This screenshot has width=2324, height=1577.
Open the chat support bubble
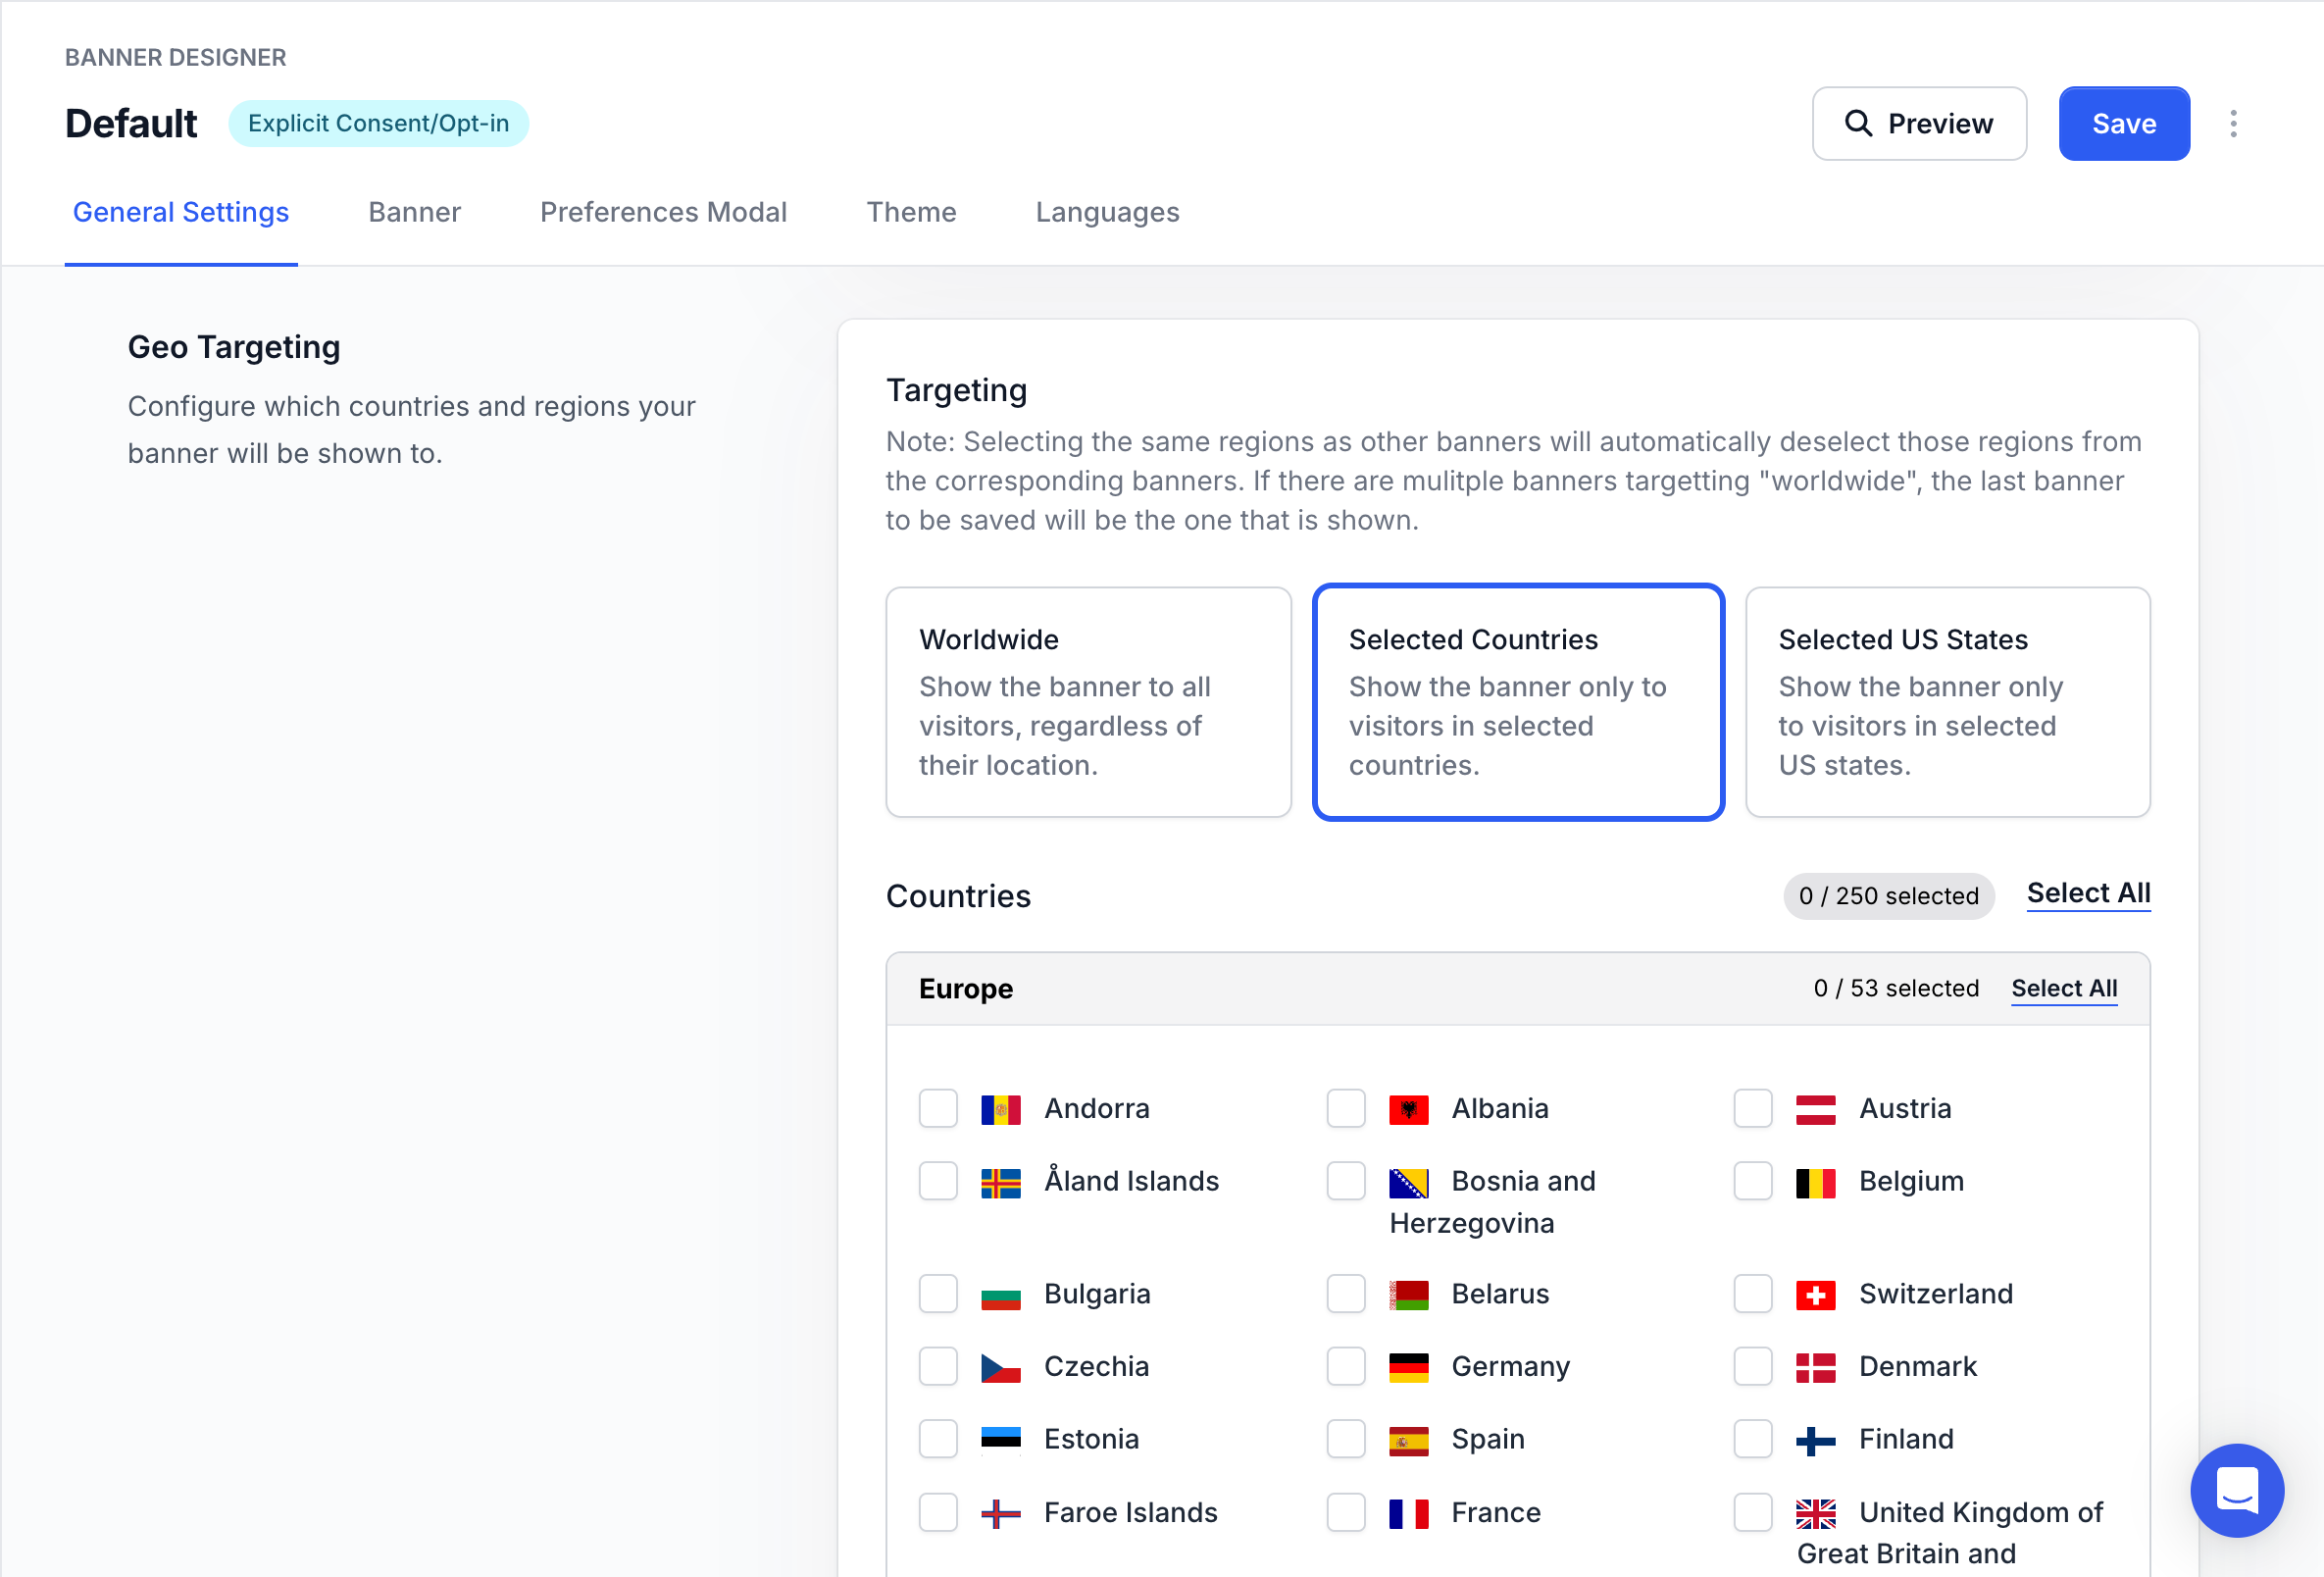click(2237, 1490)
